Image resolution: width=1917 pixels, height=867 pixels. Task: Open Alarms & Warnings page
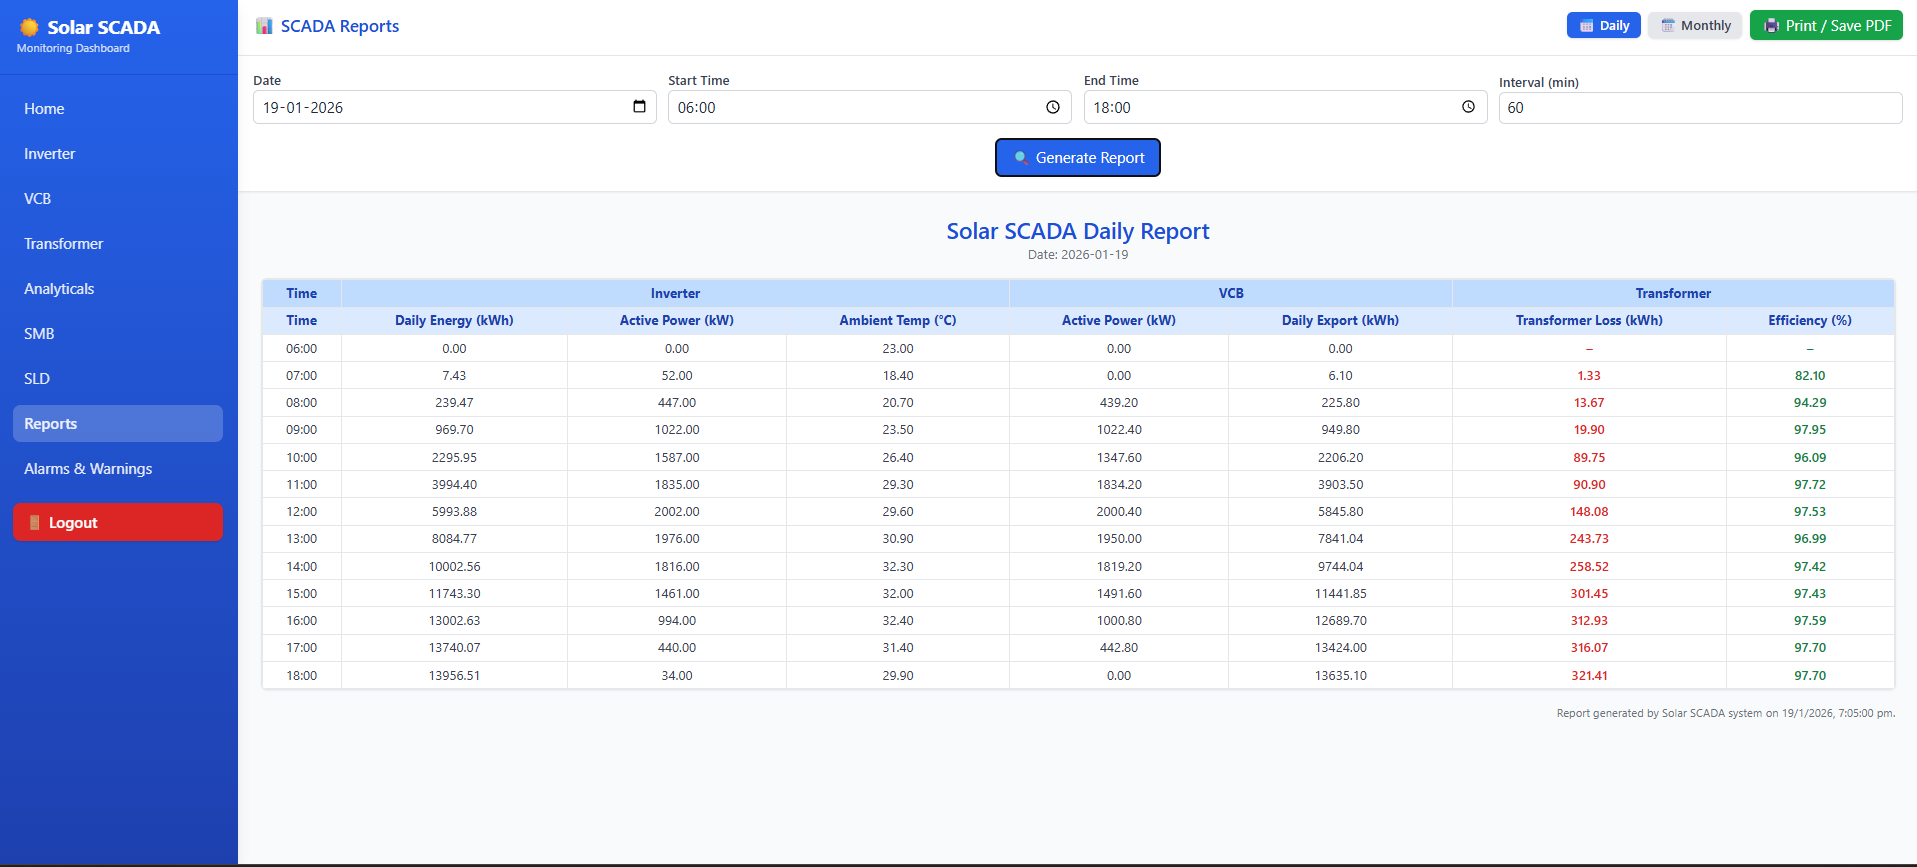coord(88,469)
